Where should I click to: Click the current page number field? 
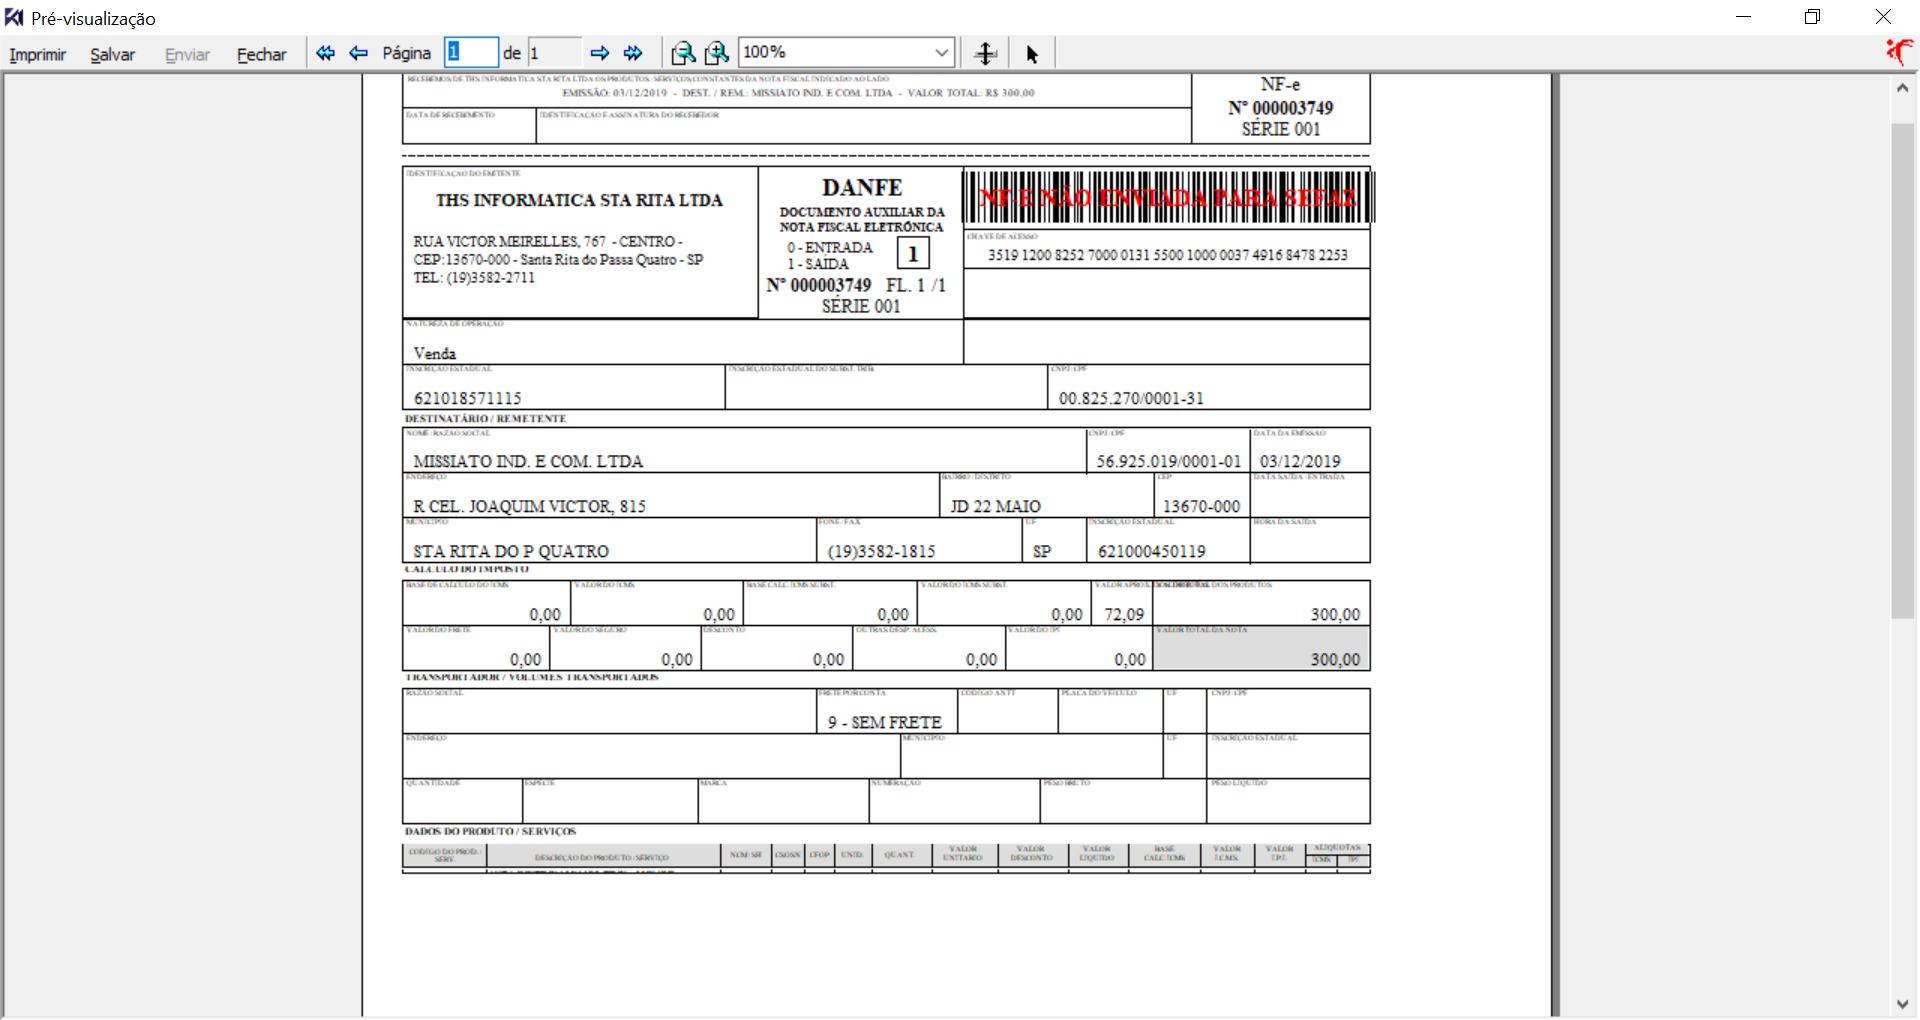click(471, 52)
